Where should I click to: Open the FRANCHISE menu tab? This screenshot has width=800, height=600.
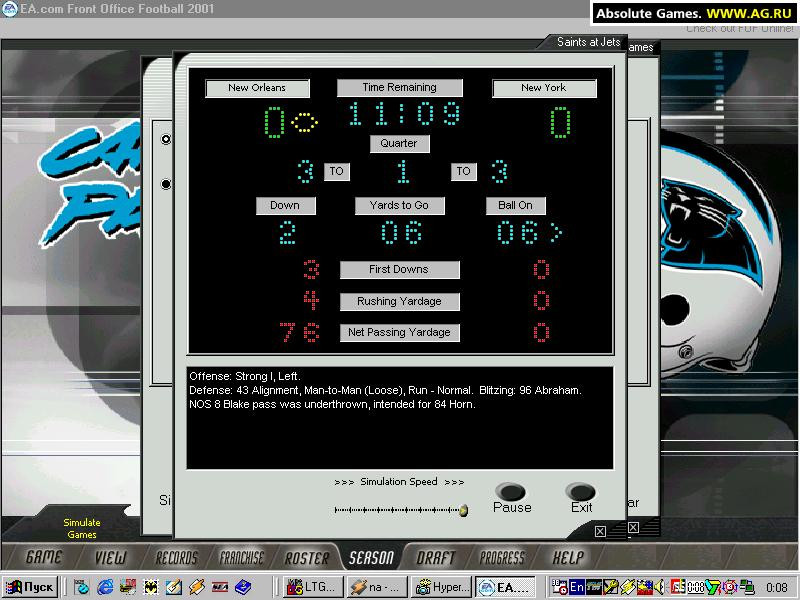(x=241, y=557)
